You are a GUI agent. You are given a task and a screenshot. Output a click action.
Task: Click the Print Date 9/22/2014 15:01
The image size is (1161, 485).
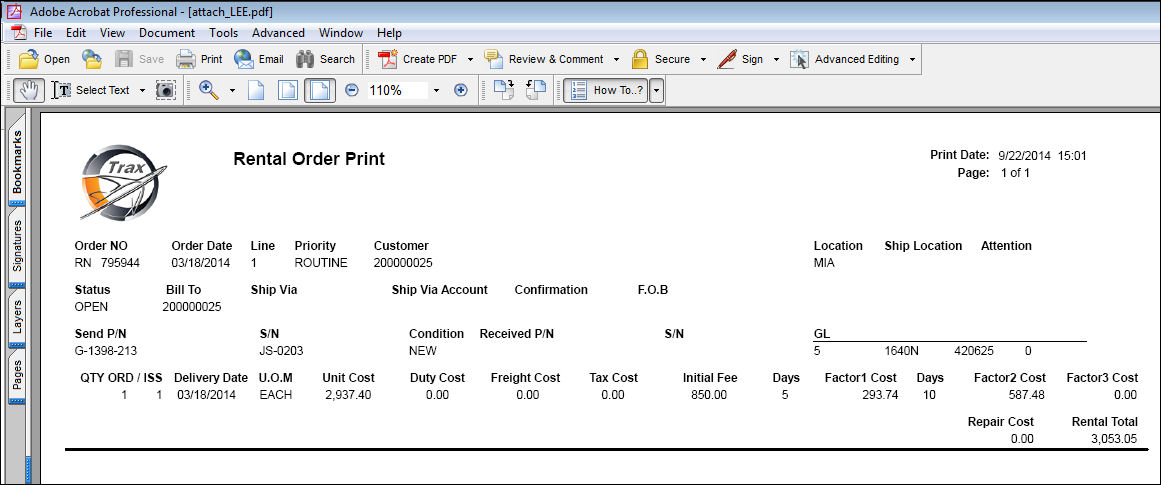(1042, 155)
